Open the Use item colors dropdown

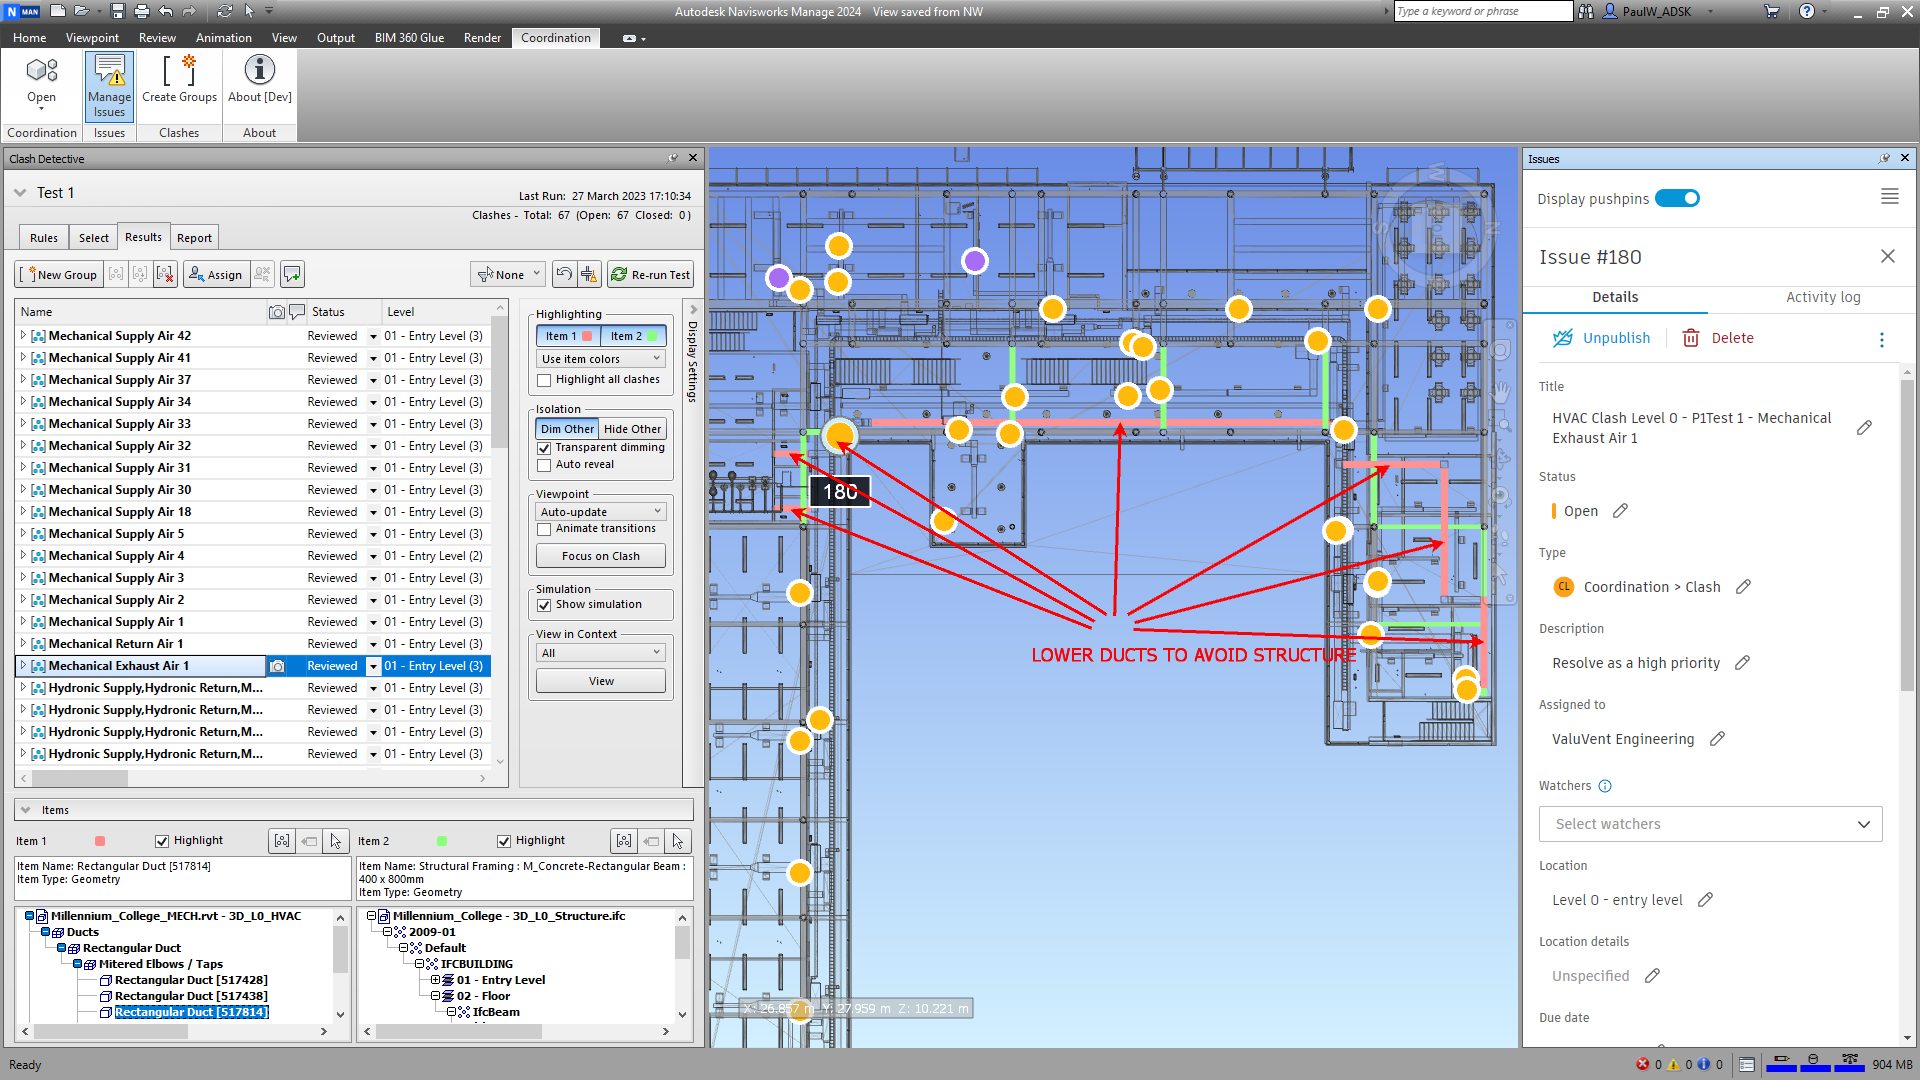point(600,359)
